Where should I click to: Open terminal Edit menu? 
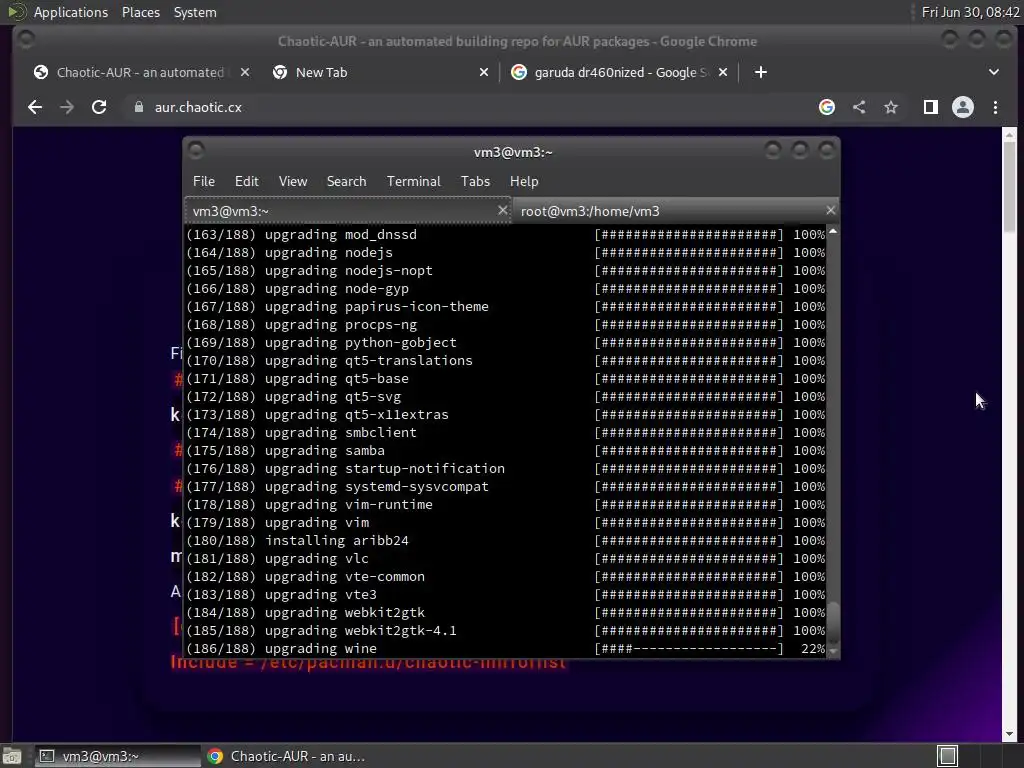[x=247, y=182]
